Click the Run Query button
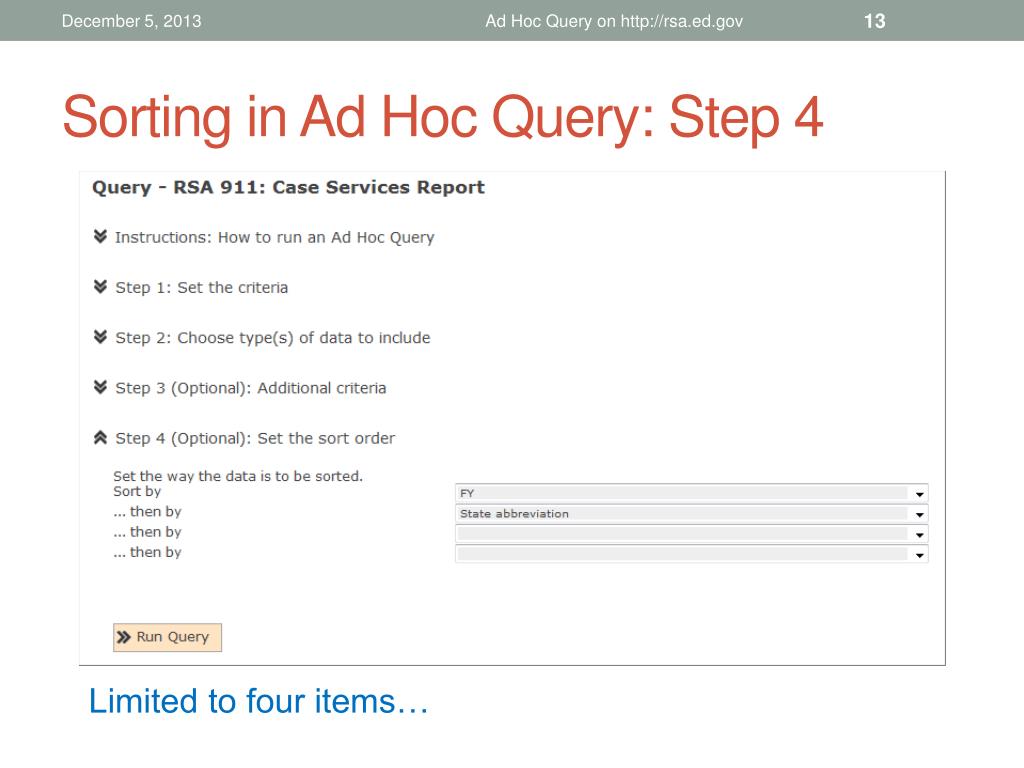1024x768 pixels. [x=167, y=637]
